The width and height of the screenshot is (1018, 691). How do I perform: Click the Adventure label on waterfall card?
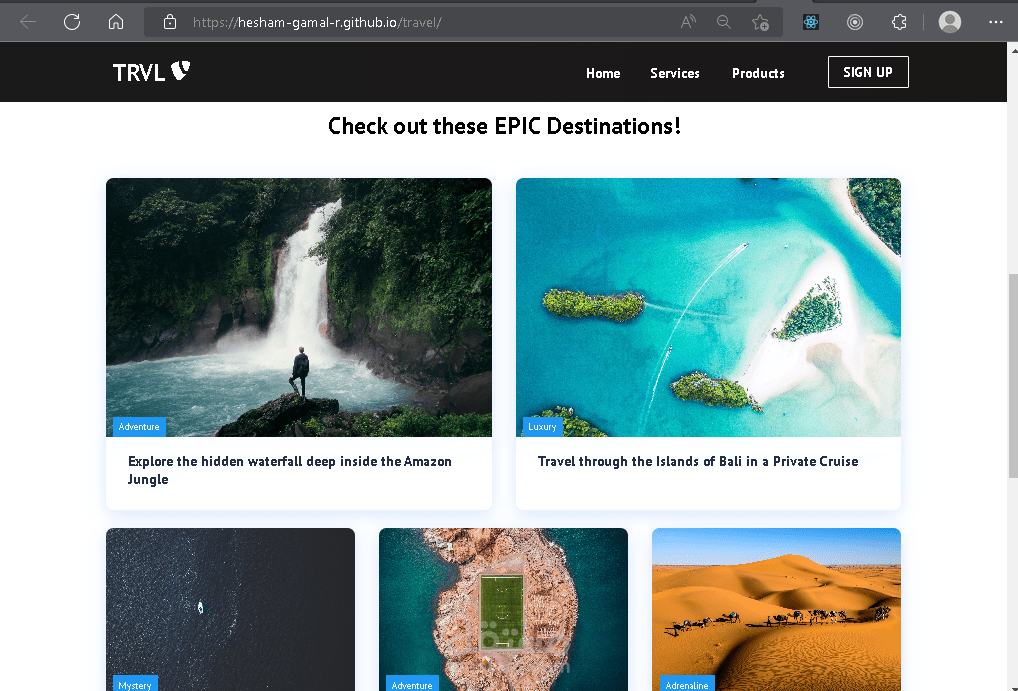pyautogui.click(x=139, y=427)
